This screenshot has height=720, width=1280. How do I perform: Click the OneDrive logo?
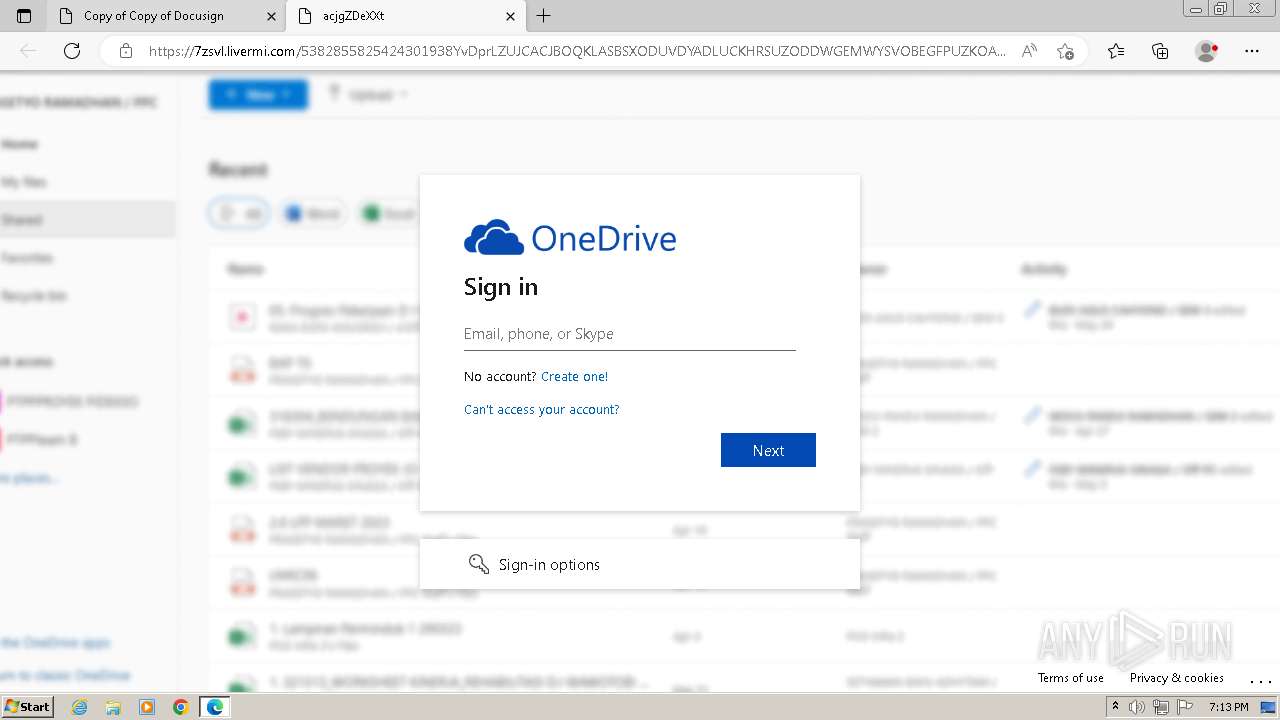click(570, 238)
